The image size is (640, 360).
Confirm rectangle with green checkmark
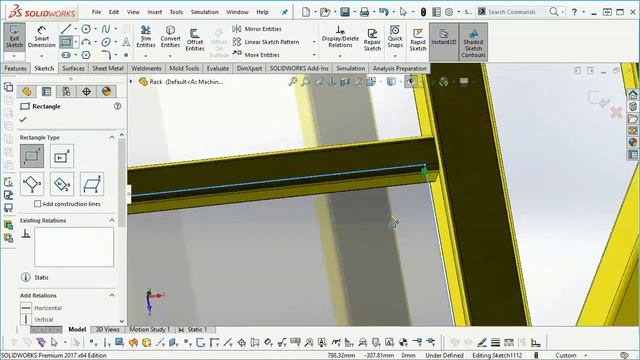pyautogui.click(x=23, y=120)
